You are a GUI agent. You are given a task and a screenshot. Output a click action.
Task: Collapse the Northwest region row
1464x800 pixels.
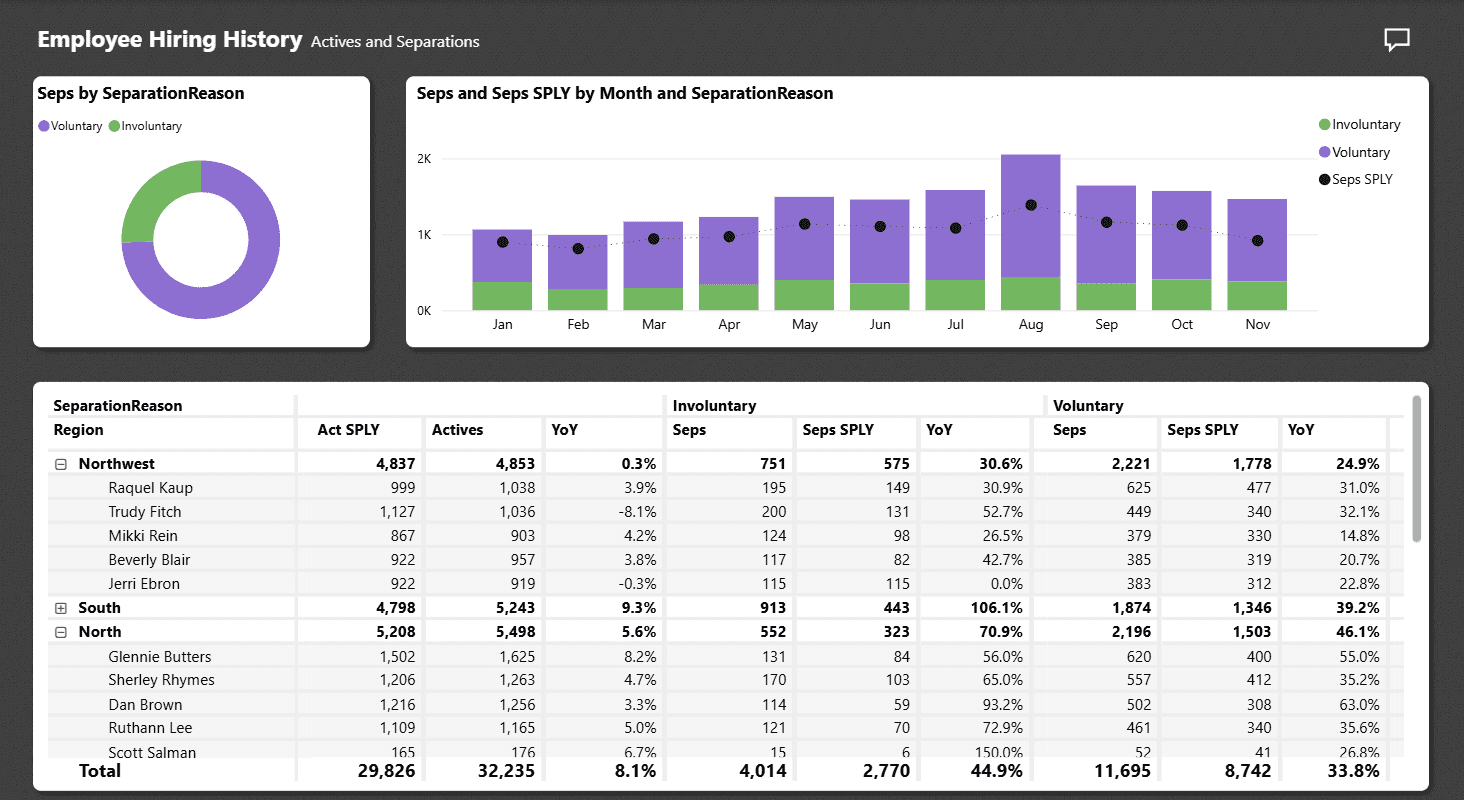pos(61,464)
